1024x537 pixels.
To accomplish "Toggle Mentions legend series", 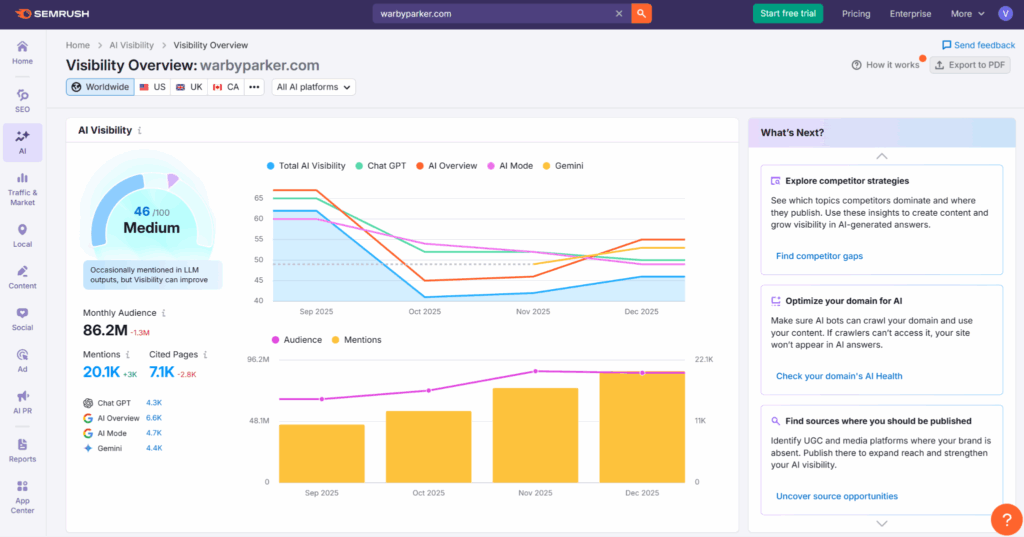I will pos(357,340).
